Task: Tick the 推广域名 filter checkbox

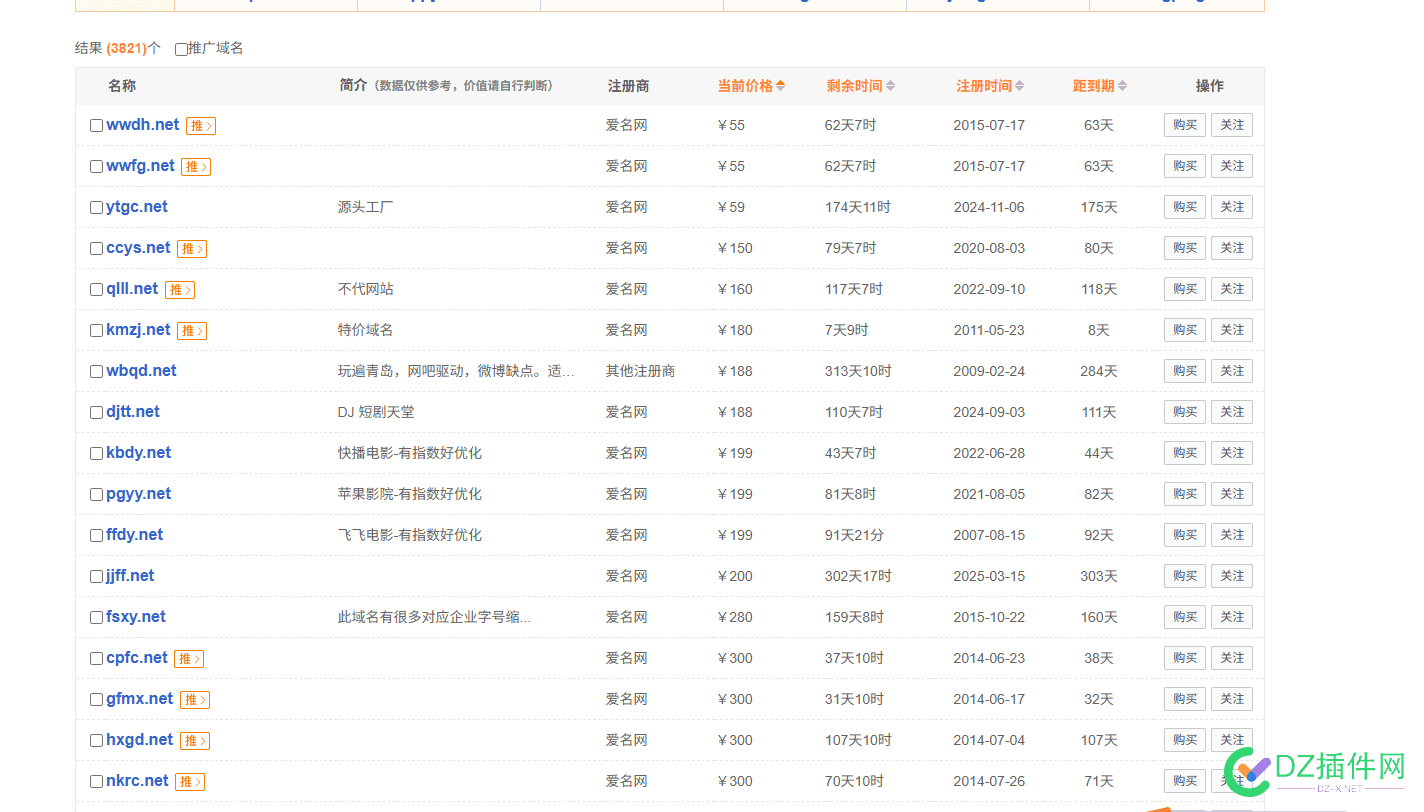Action: click(181, 49)
